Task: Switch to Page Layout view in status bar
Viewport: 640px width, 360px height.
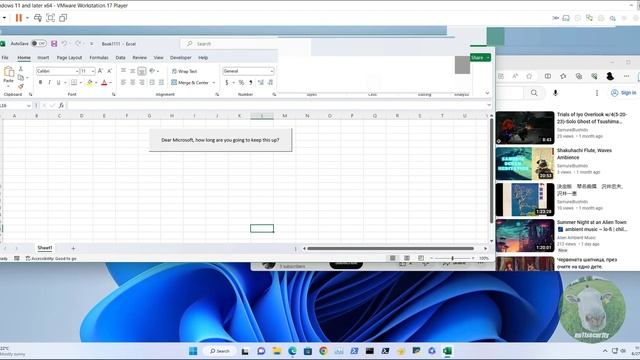Action: 407,258
